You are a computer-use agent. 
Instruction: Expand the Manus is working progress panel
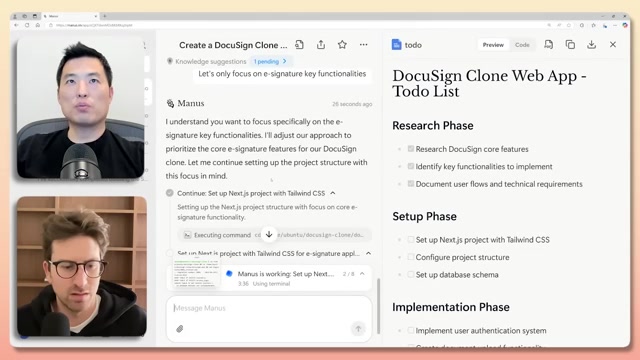(362, 274)
